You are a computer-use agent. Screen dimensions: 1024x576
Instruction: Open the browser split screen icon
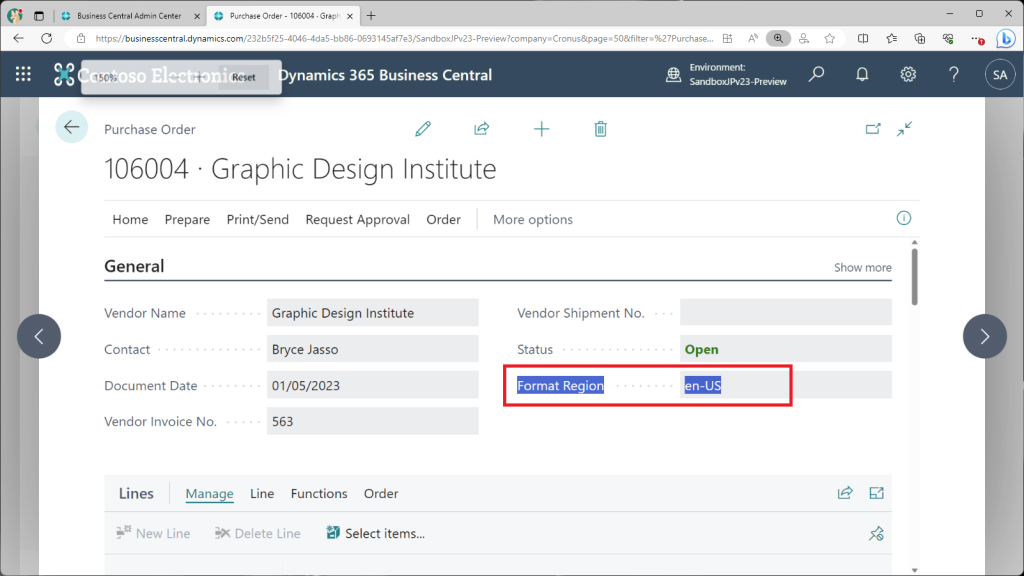[x=863, y=39]
